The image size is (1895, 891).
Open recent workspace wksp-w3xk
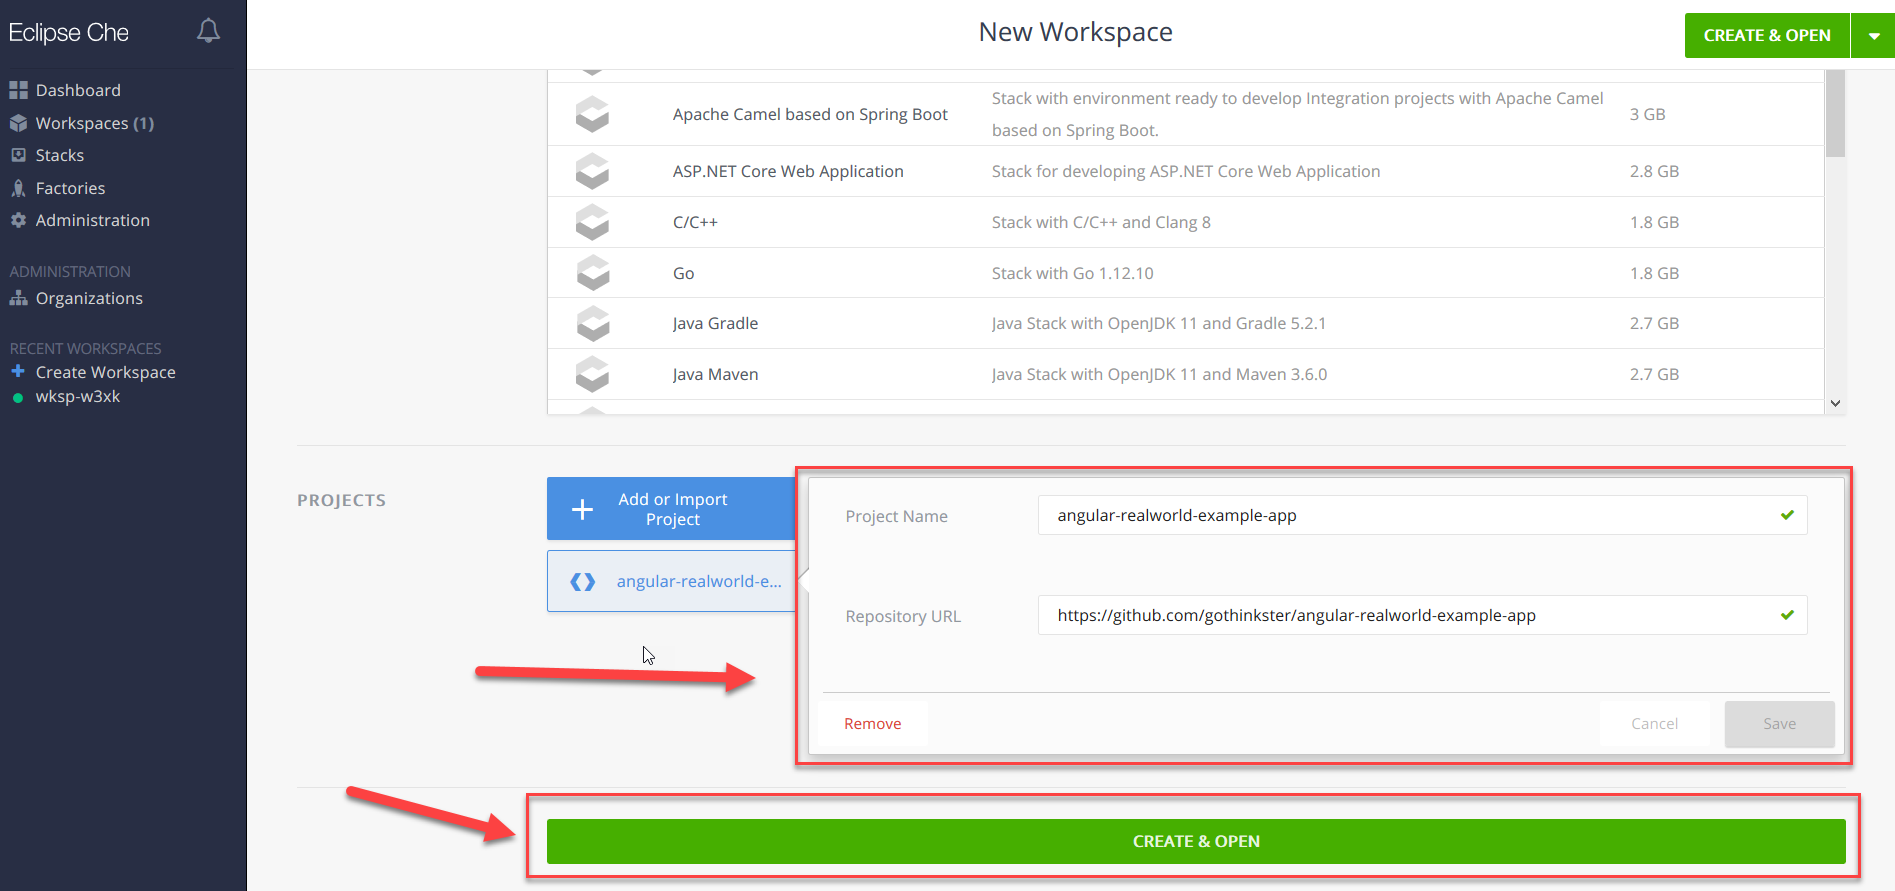tap(78, 397)
